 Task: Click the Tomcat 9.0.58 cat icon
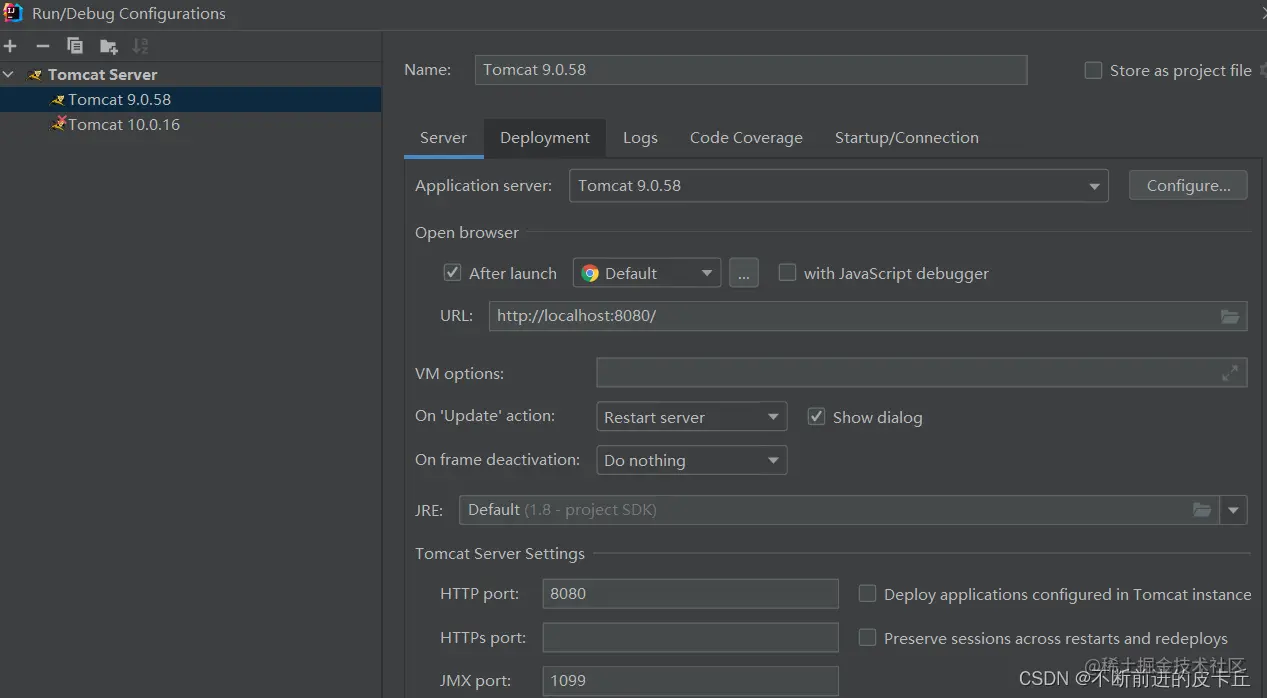[x=58, y=99]
